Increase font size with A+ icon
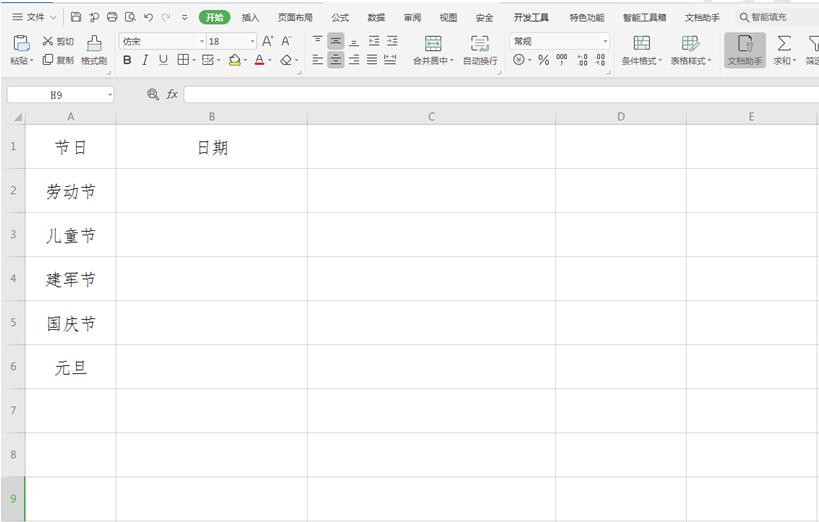 point(267,41)
